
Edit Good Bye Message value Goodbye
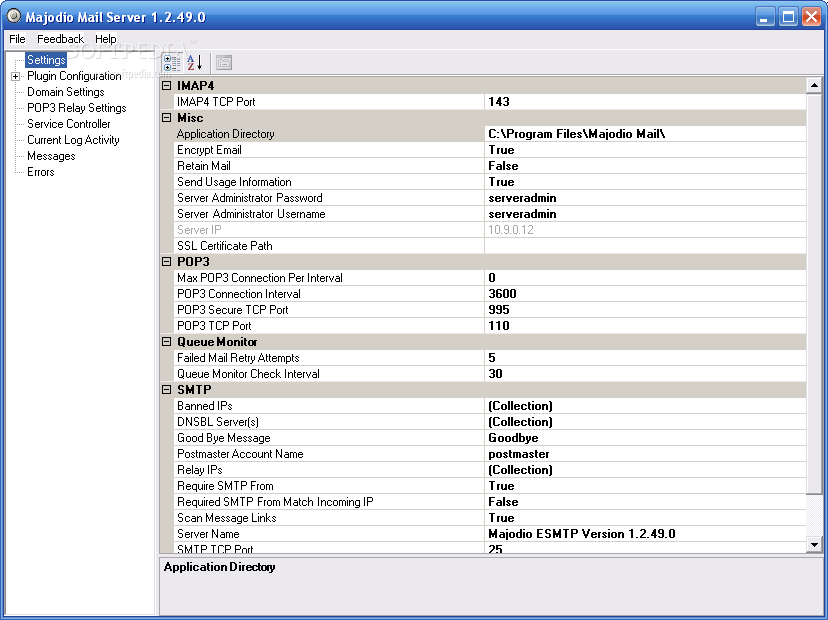coord(645,438)
